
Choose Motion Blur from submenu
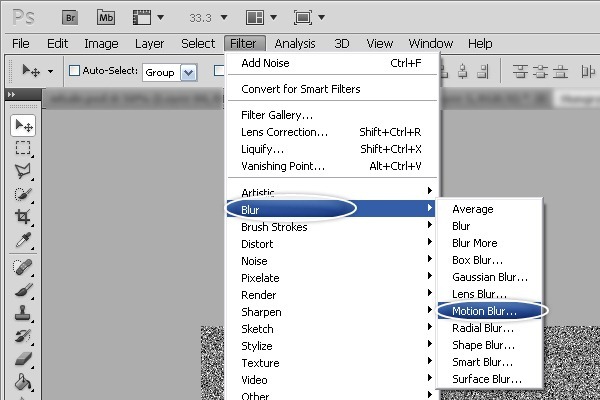click(490, 311)
